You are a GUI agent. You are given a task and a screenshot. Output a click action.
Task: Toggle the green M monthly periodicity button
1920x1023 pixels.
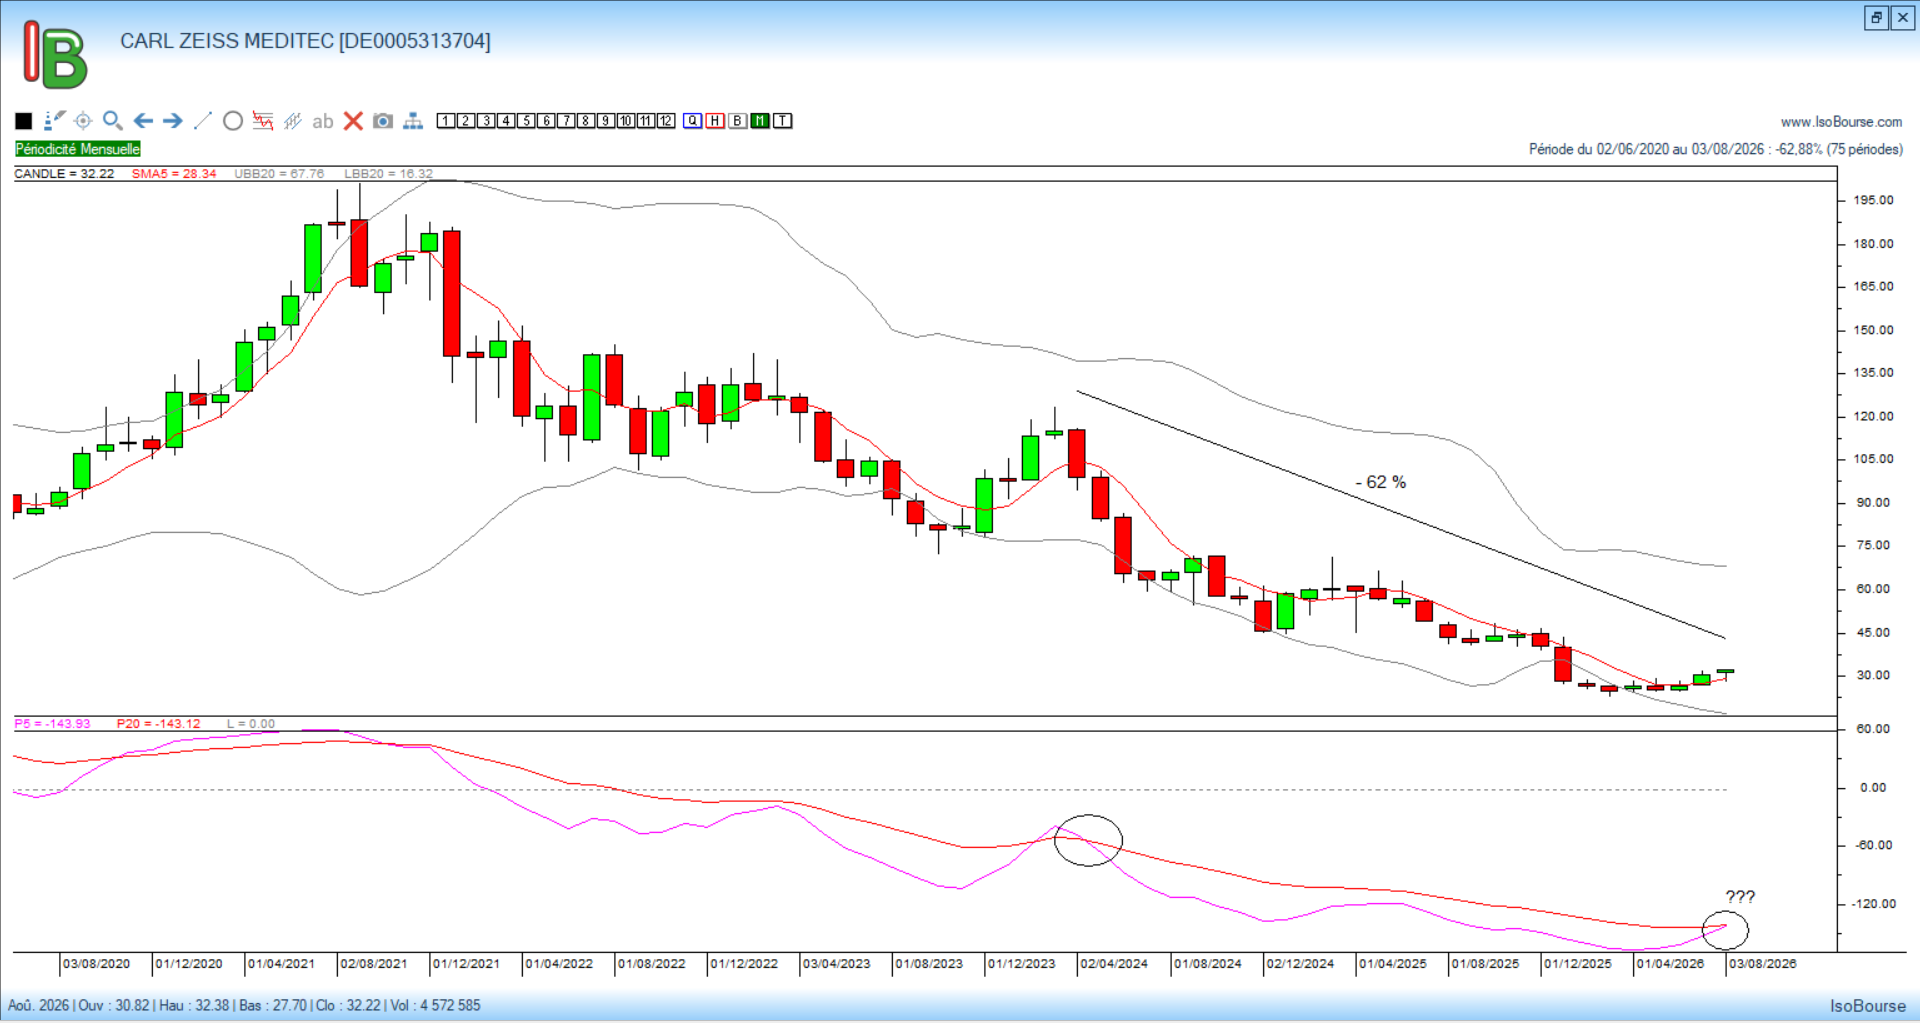[x=760, y=121]
